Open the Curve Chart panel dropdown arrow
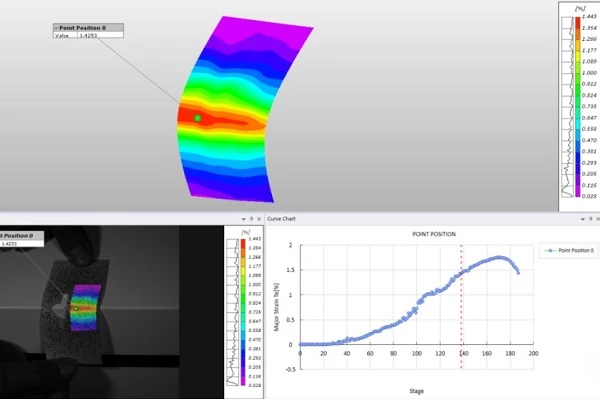 [x=583, y=219]
